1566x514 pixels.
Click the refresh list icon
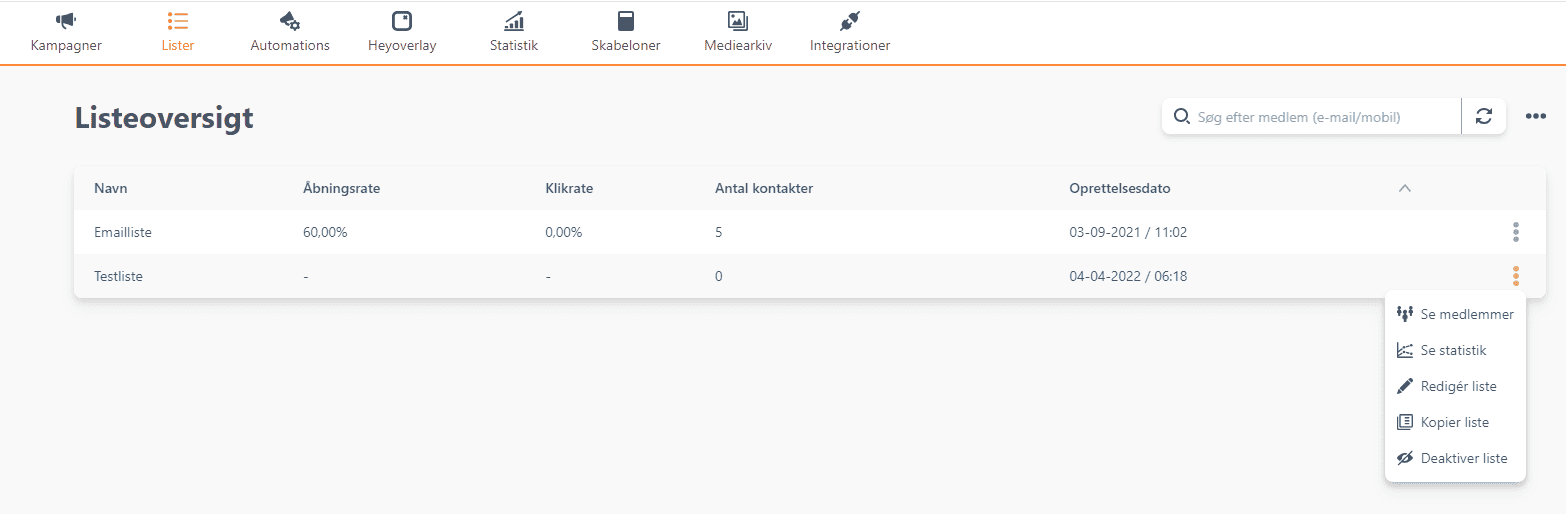1484,117
